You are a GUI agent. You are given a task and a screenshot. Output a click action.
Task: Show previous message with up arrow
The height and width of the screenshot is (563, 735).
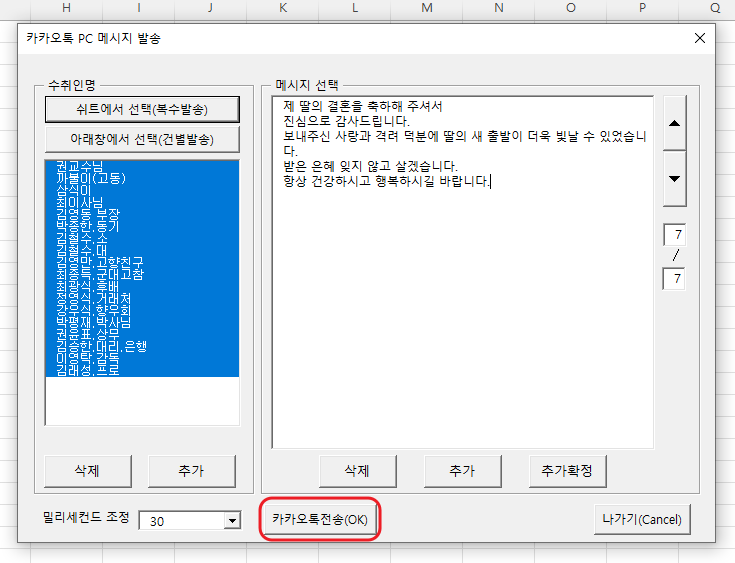coord(675,123)
